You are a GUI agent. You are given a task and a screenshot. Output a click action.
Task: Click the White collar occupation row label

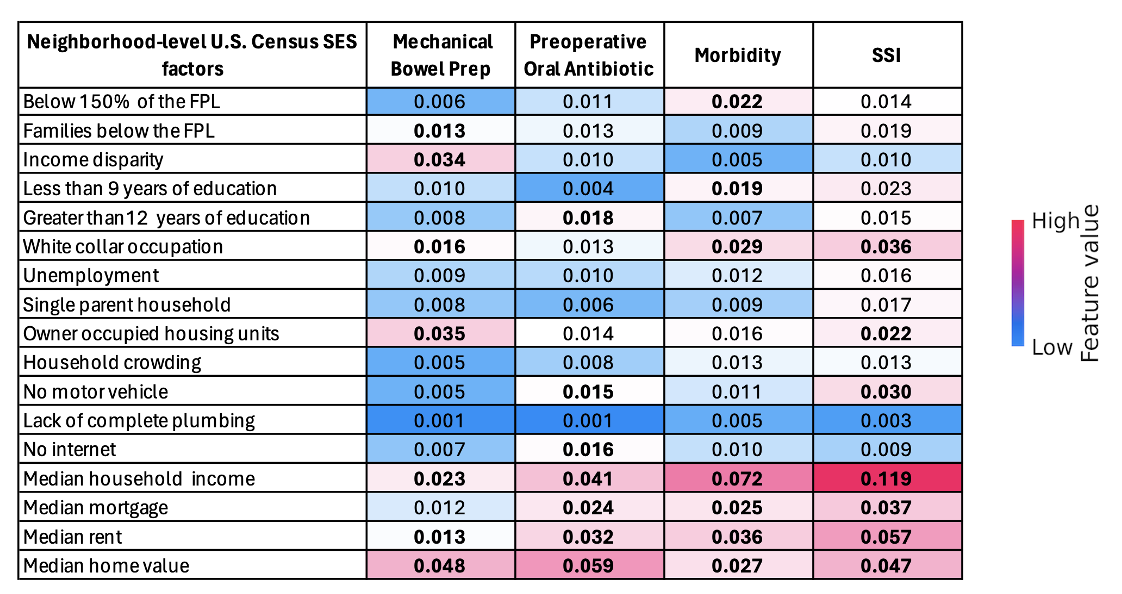122,246
